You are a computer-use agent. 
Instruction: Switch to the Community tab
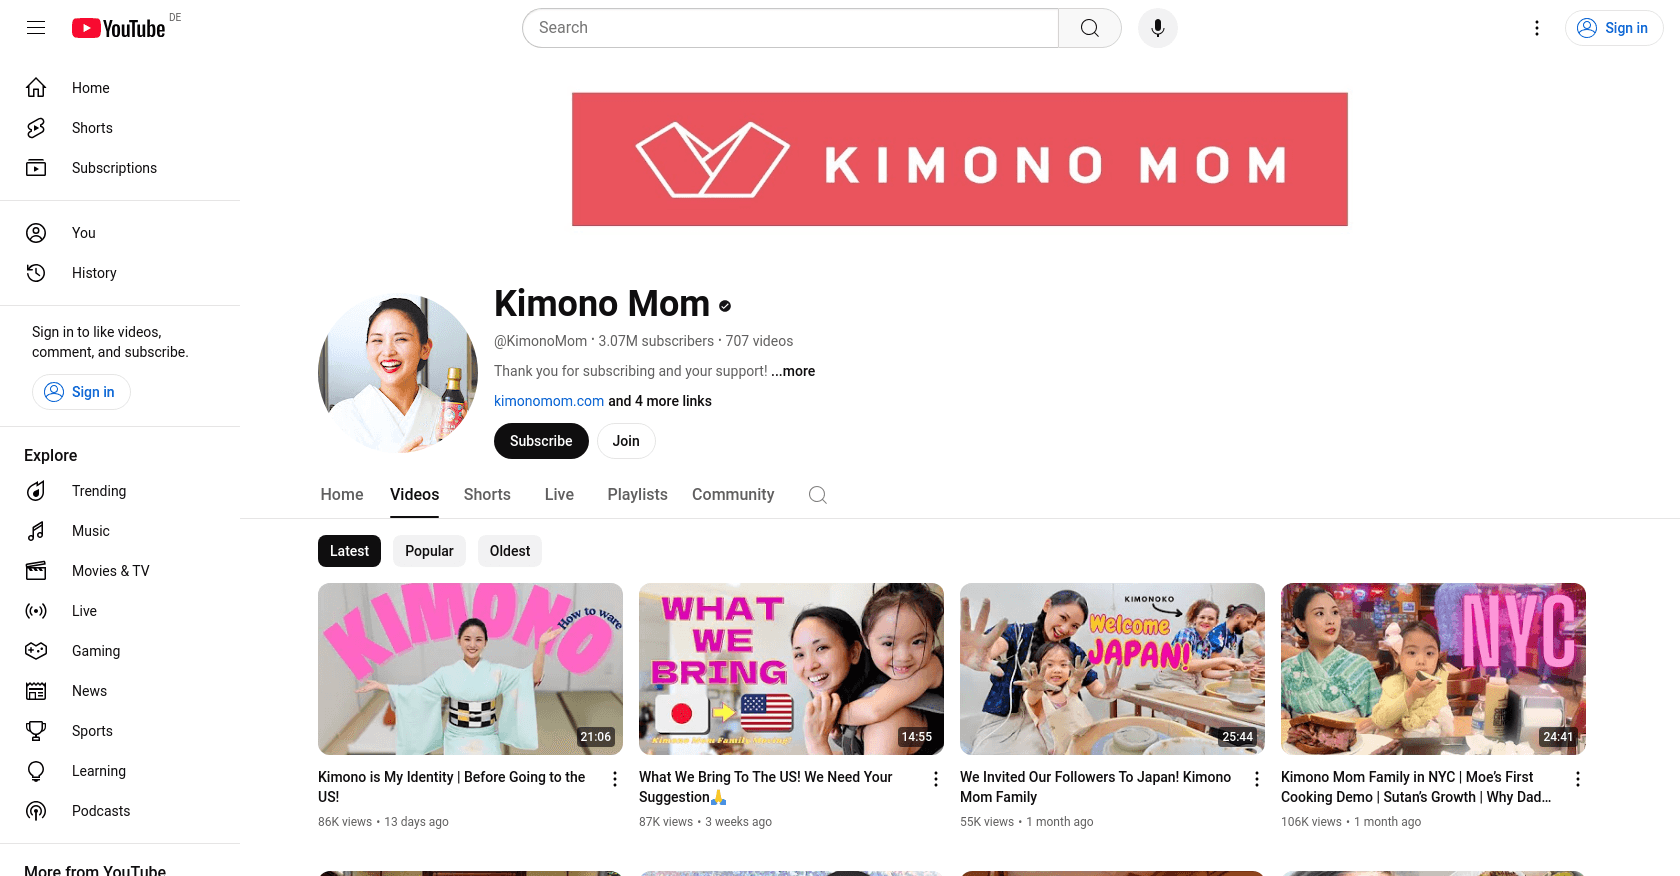point(733,495)
